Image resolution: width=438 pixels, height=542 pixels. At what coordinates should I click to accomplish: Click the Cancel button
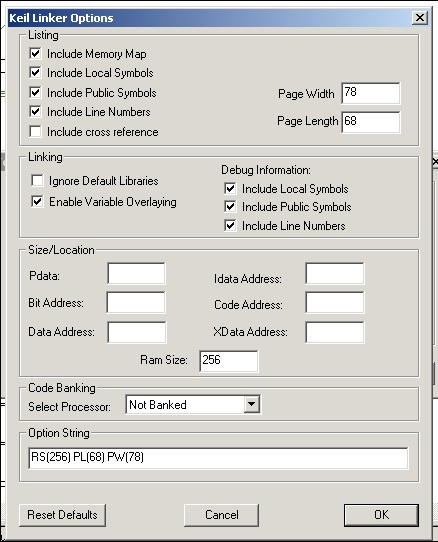coord(222,515)
